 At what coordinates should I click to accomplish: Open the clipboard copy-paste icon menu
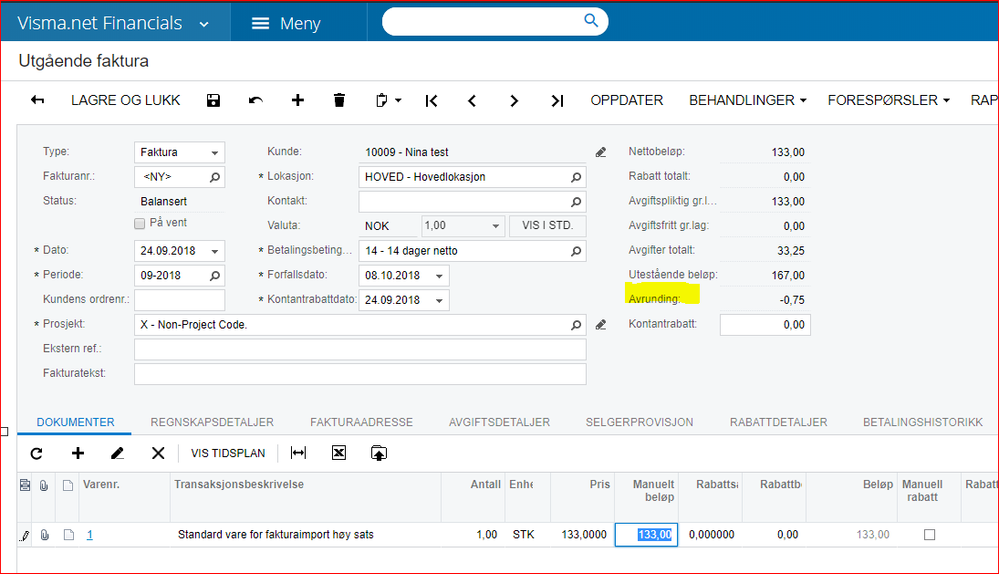click(388, 100)
